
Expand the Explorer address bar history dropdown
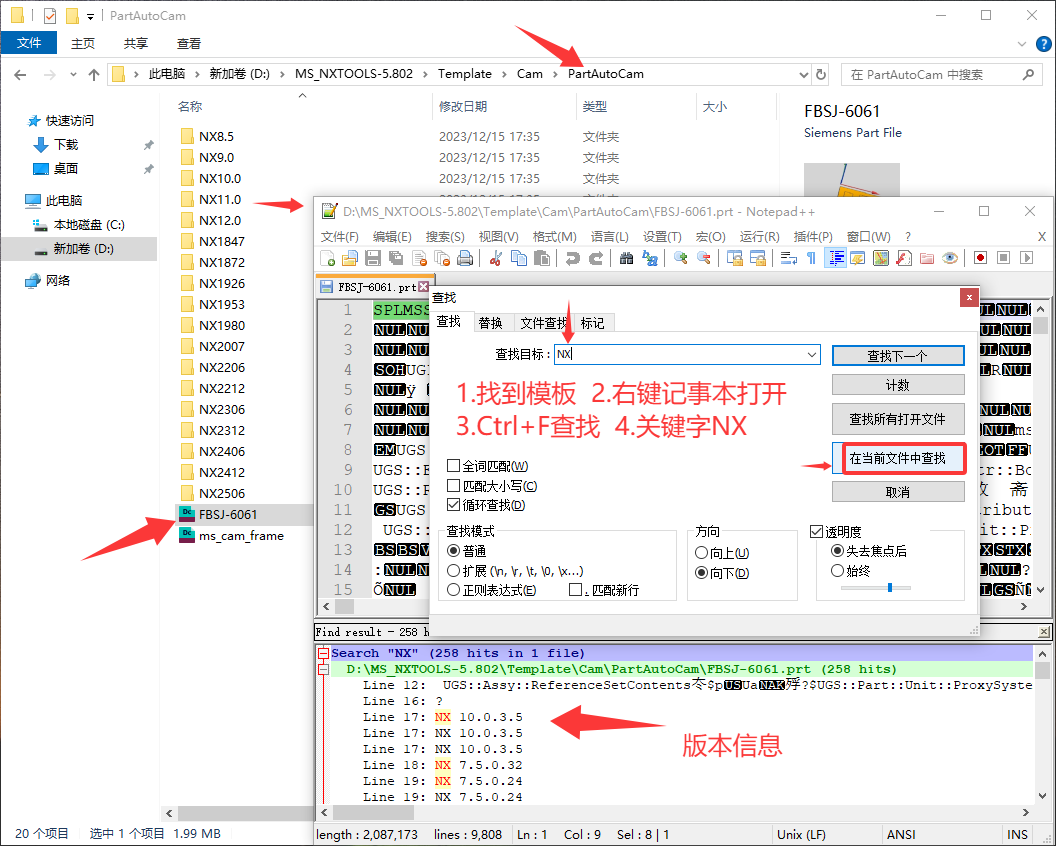coord(803,75)
